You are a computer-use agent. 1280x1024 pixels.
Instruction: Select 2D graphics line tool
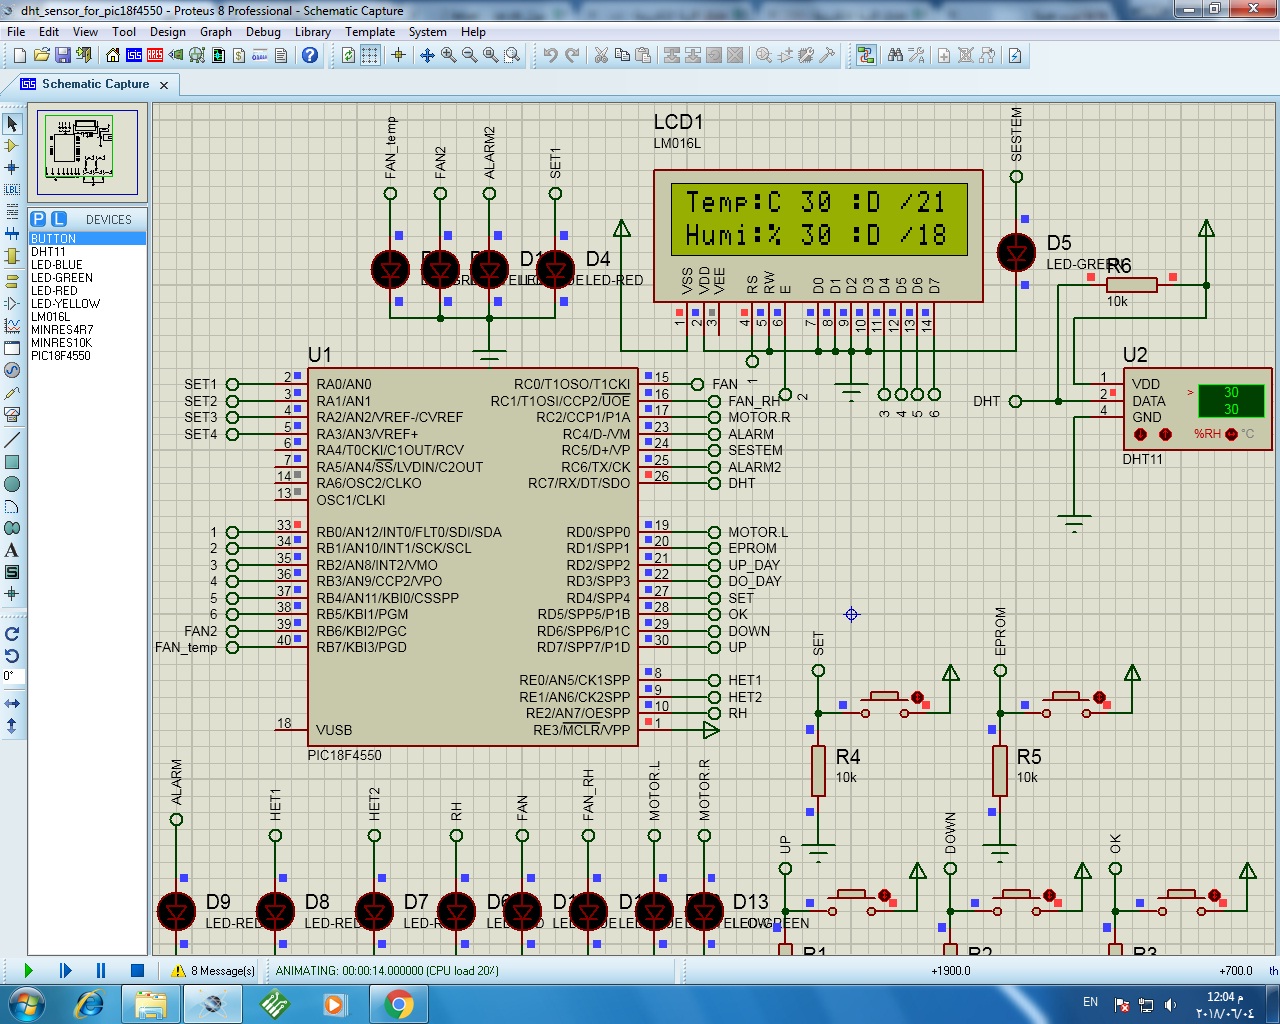(12, 440)
